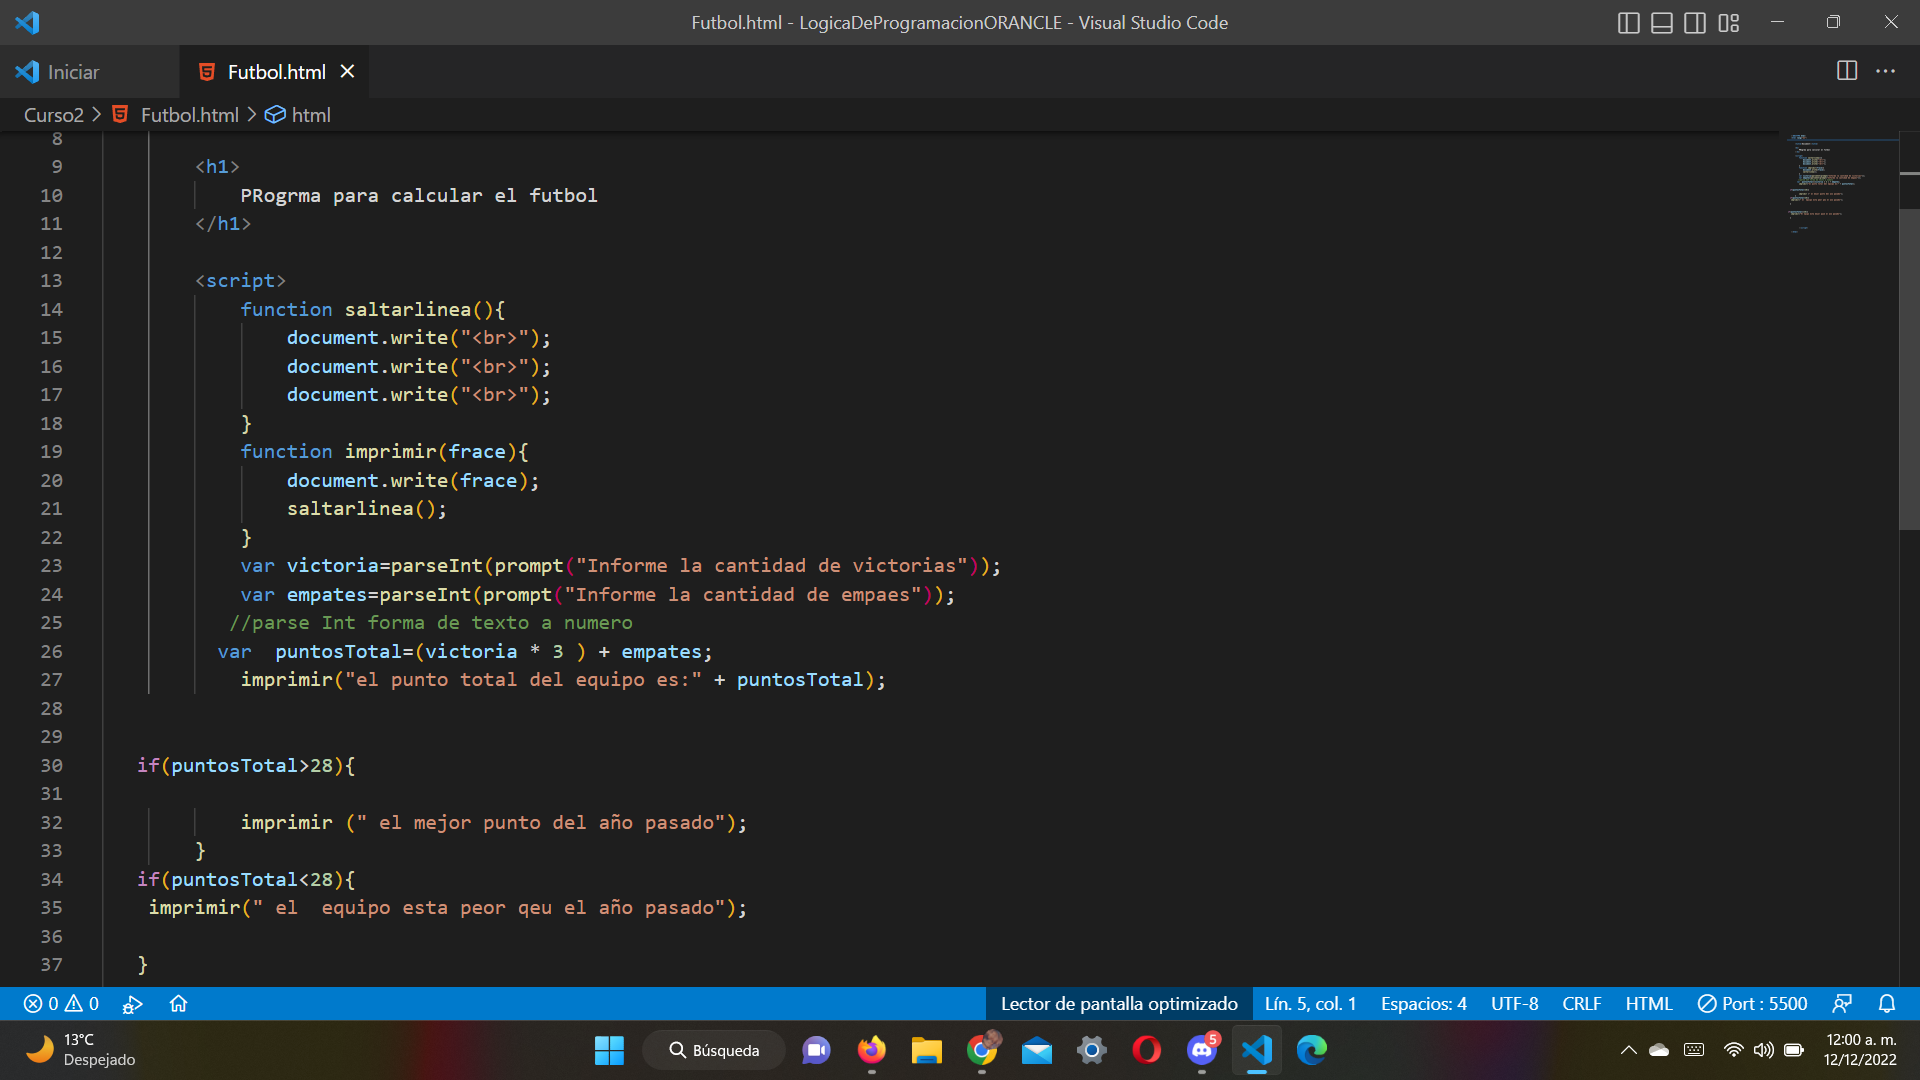Open File Explorer from taskbar
This screenshot has height=1080, width=1920.
pos(927,1050)
